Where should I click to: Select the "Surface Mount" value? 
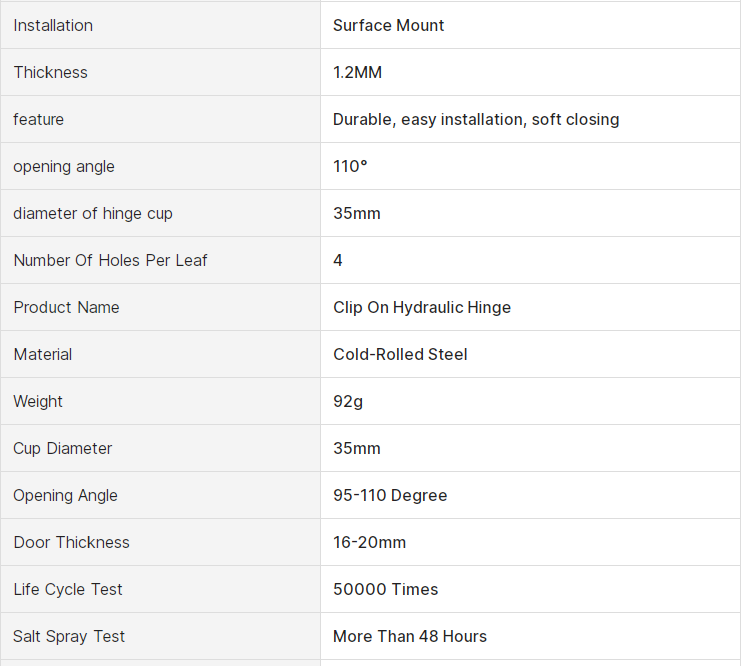[x=388, y=25]
